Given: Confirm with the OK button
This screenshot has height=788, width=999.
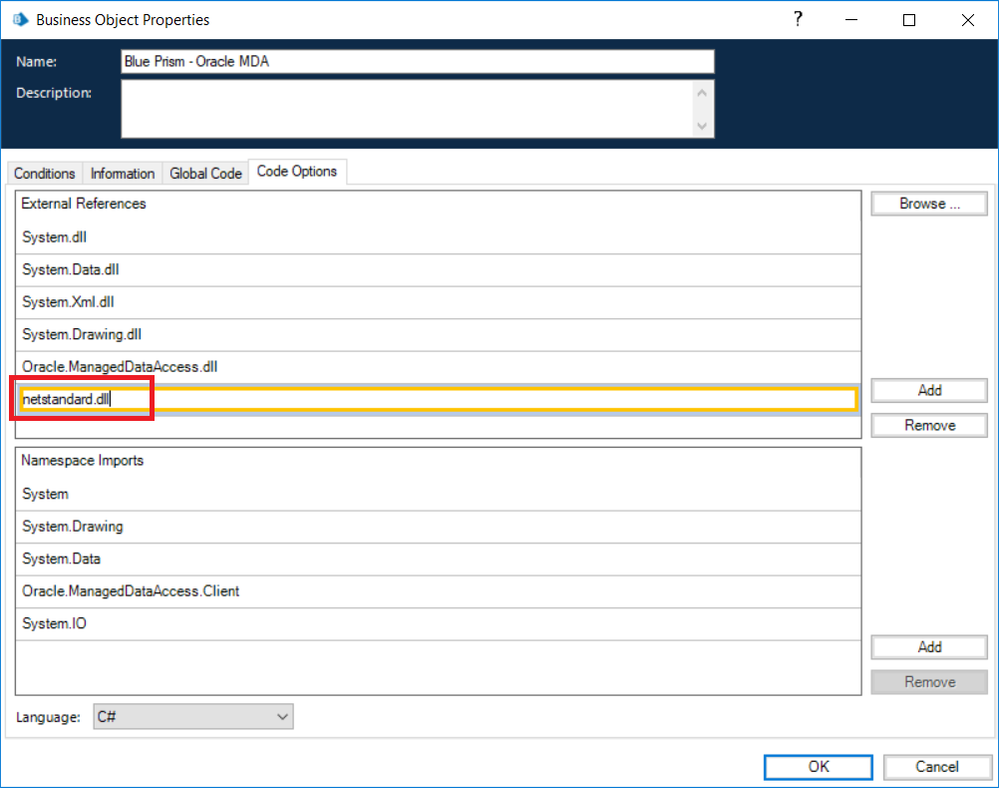Looking at the screenshot, I should [x=818, y=767].
